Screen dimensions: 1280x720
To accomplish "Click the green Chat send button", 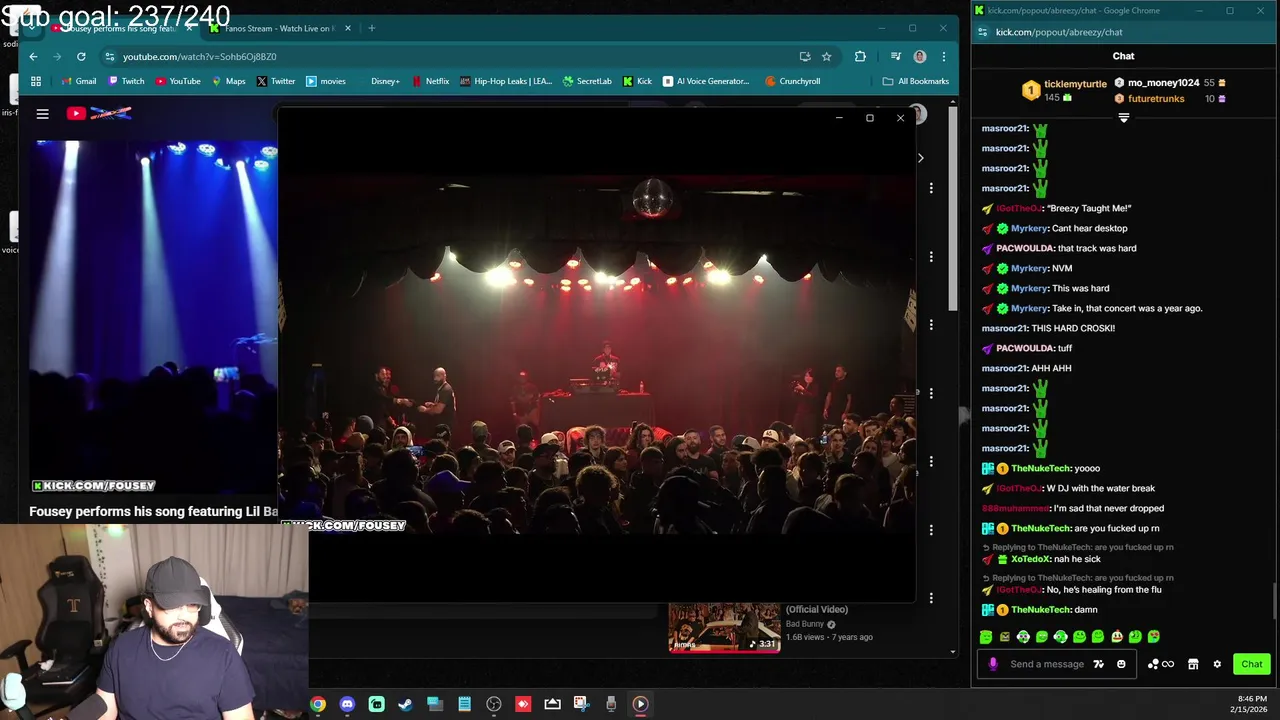I will (1252, 664).
